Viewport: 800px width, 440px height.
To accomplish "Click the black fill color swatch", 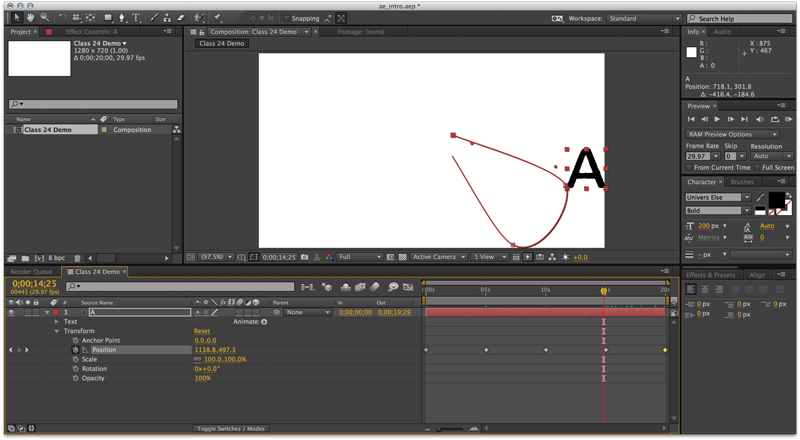I will [x=776, y=200].
